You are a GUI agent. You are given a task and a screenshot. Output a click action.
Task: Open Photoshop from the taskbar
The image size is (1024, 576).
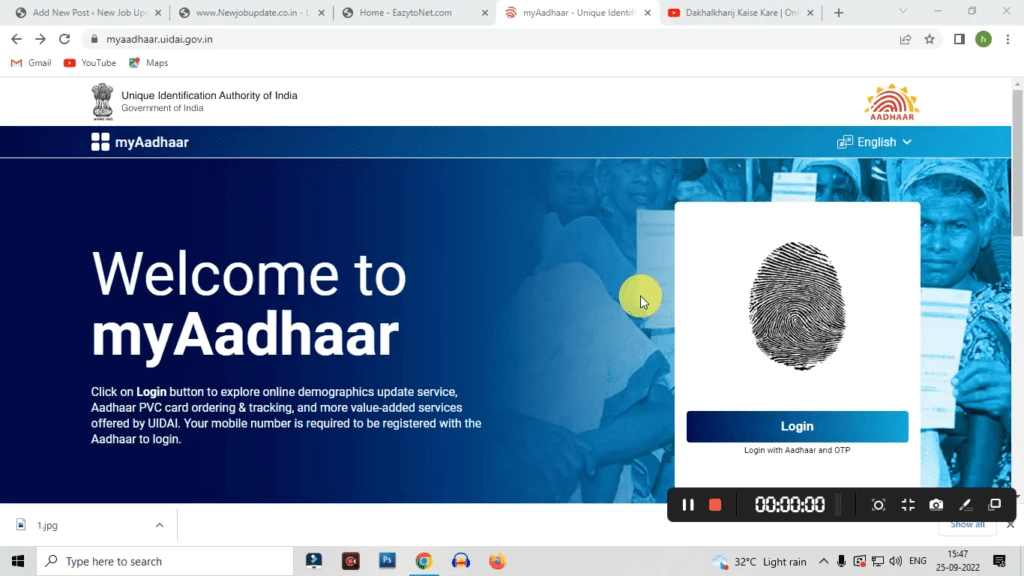(x=387, y=560)
